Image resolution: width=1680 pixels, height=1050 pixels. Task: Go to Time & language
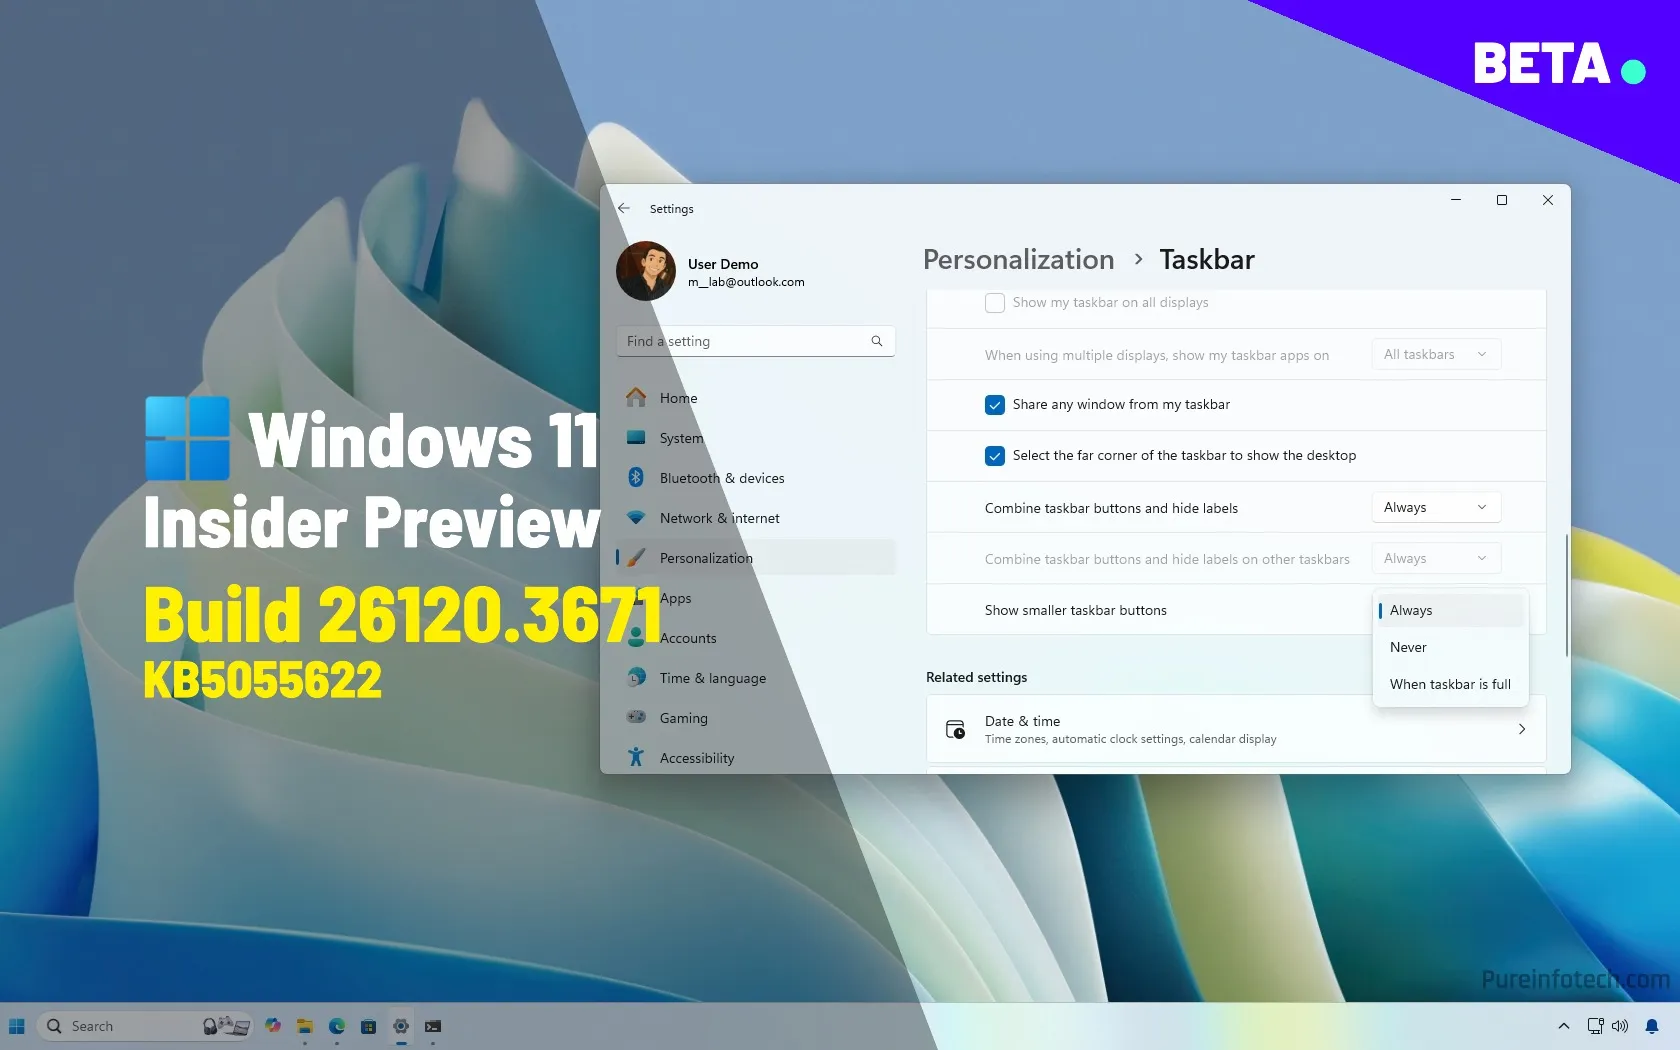click(x=755, y=677)
